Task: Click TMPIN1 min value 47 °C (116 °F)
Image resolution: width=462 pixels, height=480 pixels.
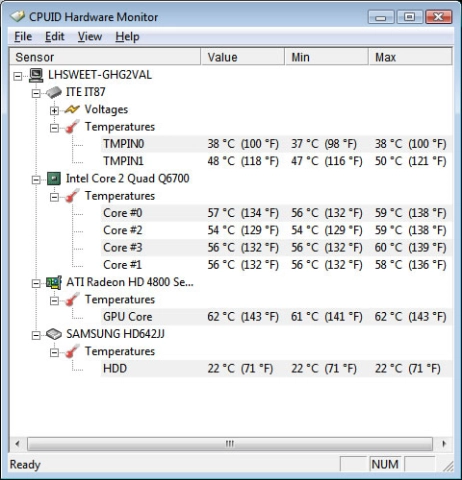Action: [x=327, y=161]
